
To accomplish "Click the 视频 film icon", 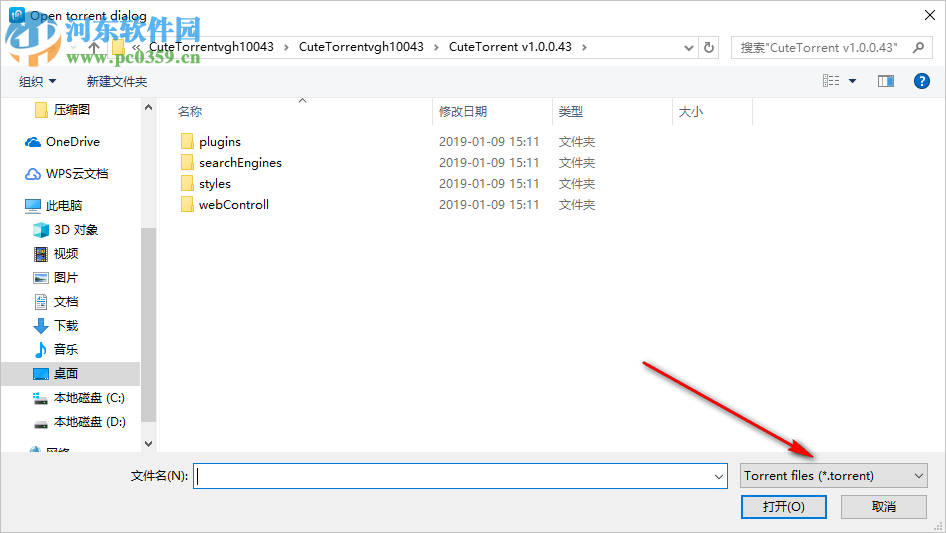I will pos(40,254).
